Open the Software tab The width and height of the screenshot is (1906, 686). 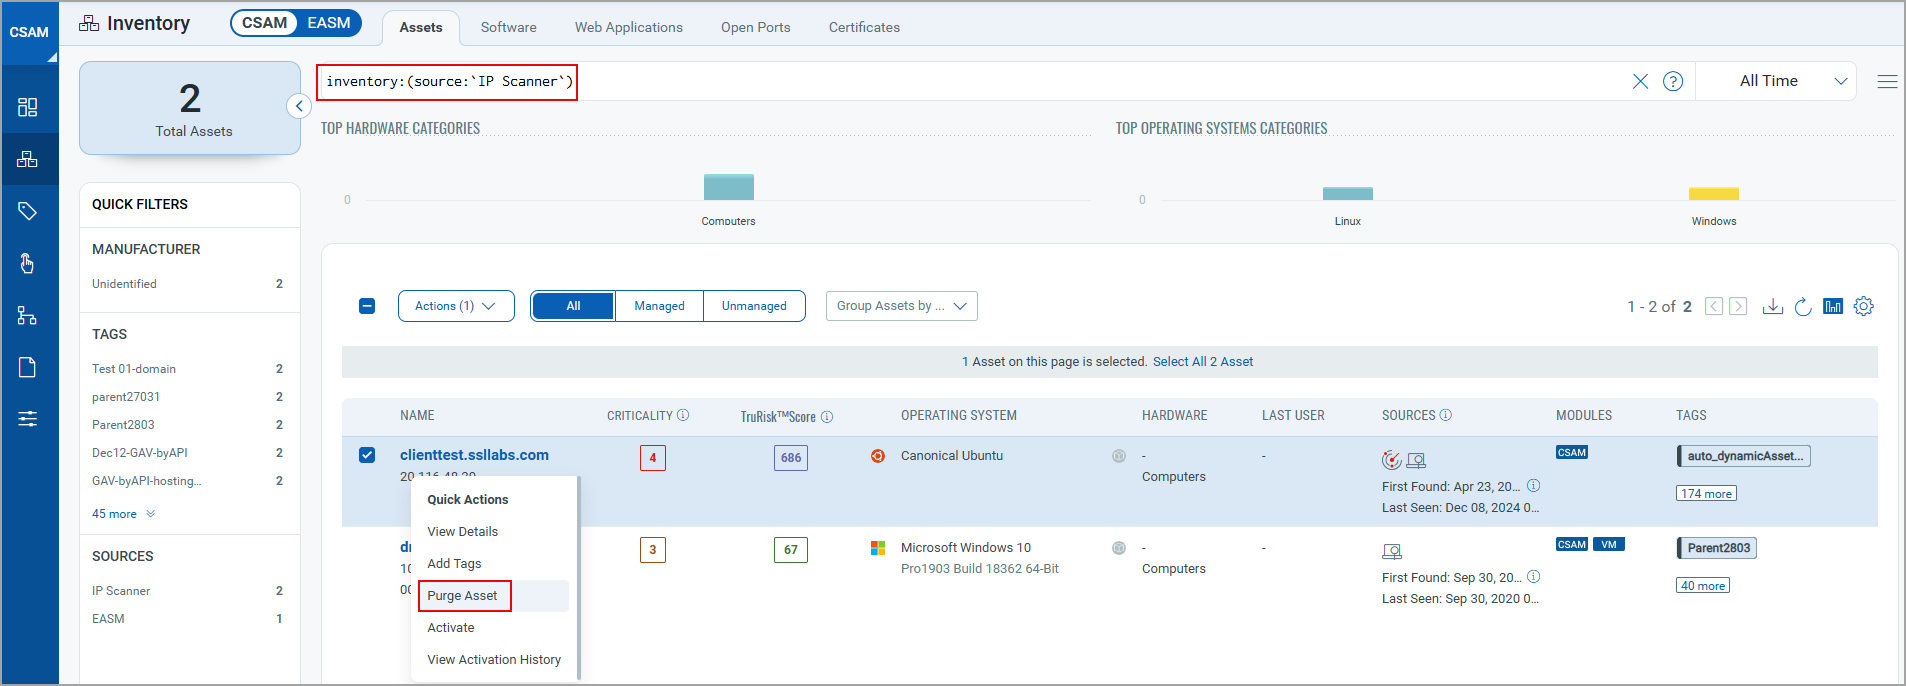pos(508,27)
